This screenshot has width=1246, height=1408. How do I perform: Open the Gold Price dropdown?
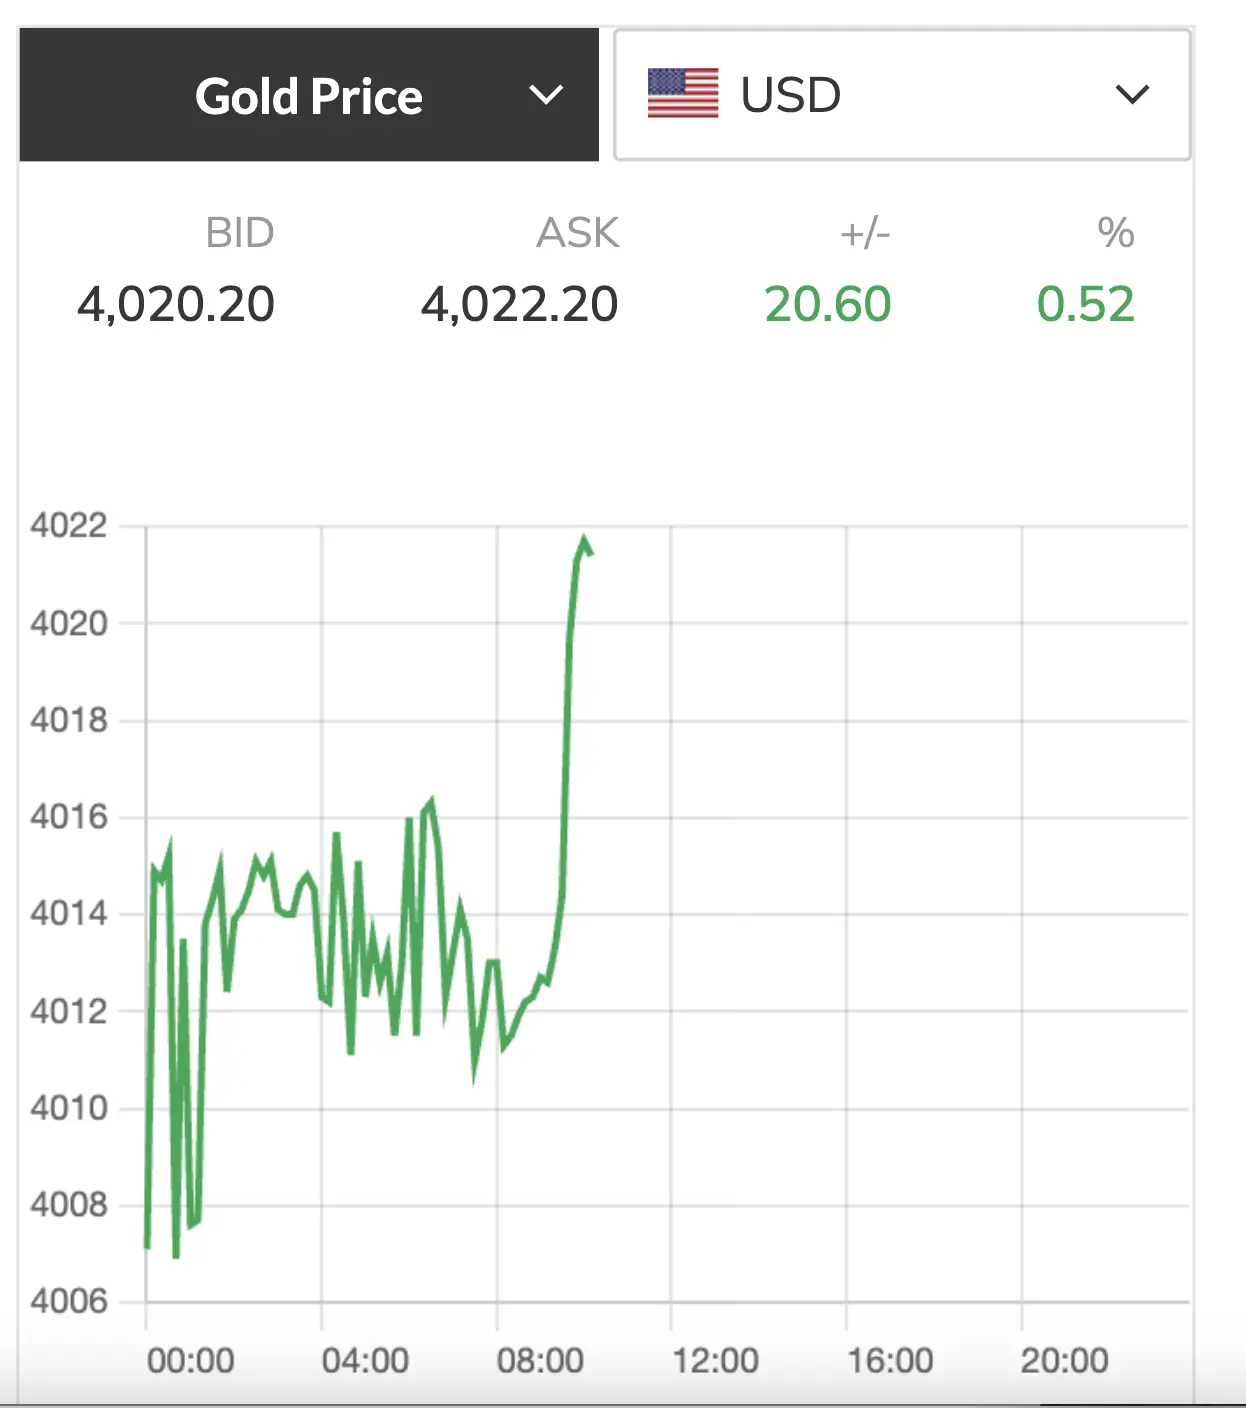point(308,96)
